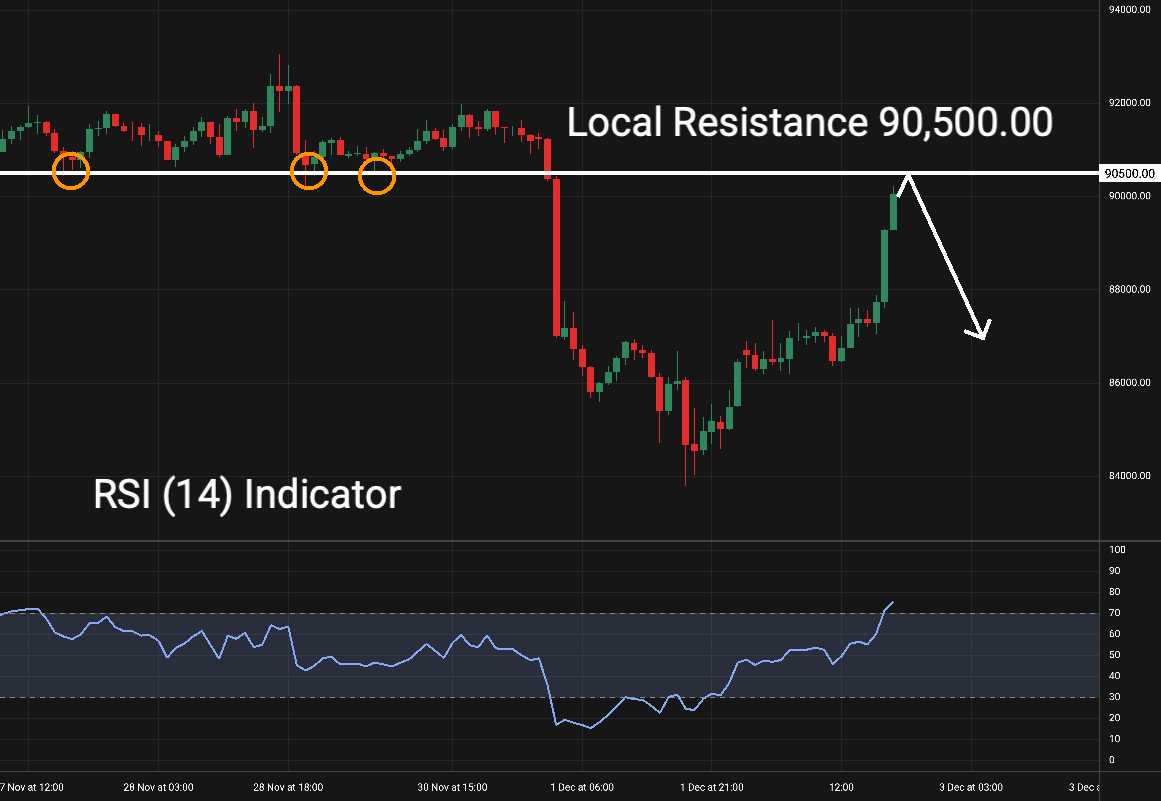
Task: Select the 1 Dec at 21:00 time label
Action: 712,788
